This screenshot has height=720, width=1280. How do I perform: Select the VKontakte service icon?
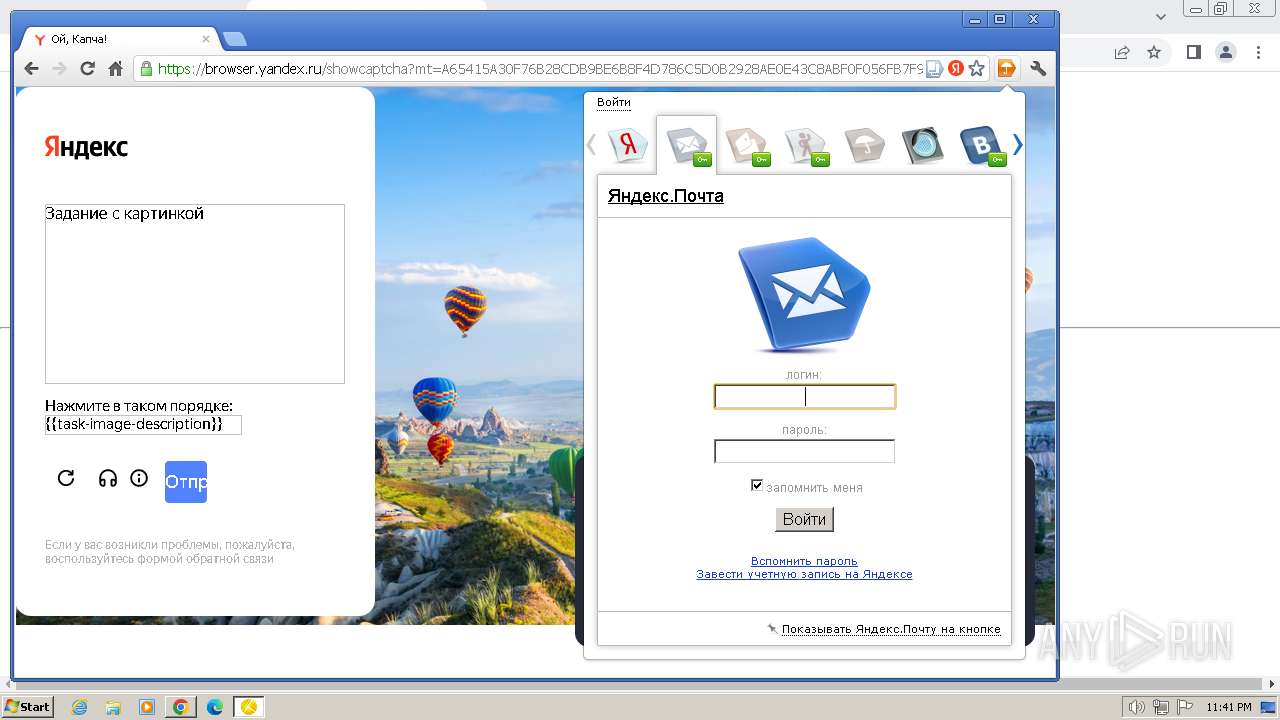click(x=982, y=146)
